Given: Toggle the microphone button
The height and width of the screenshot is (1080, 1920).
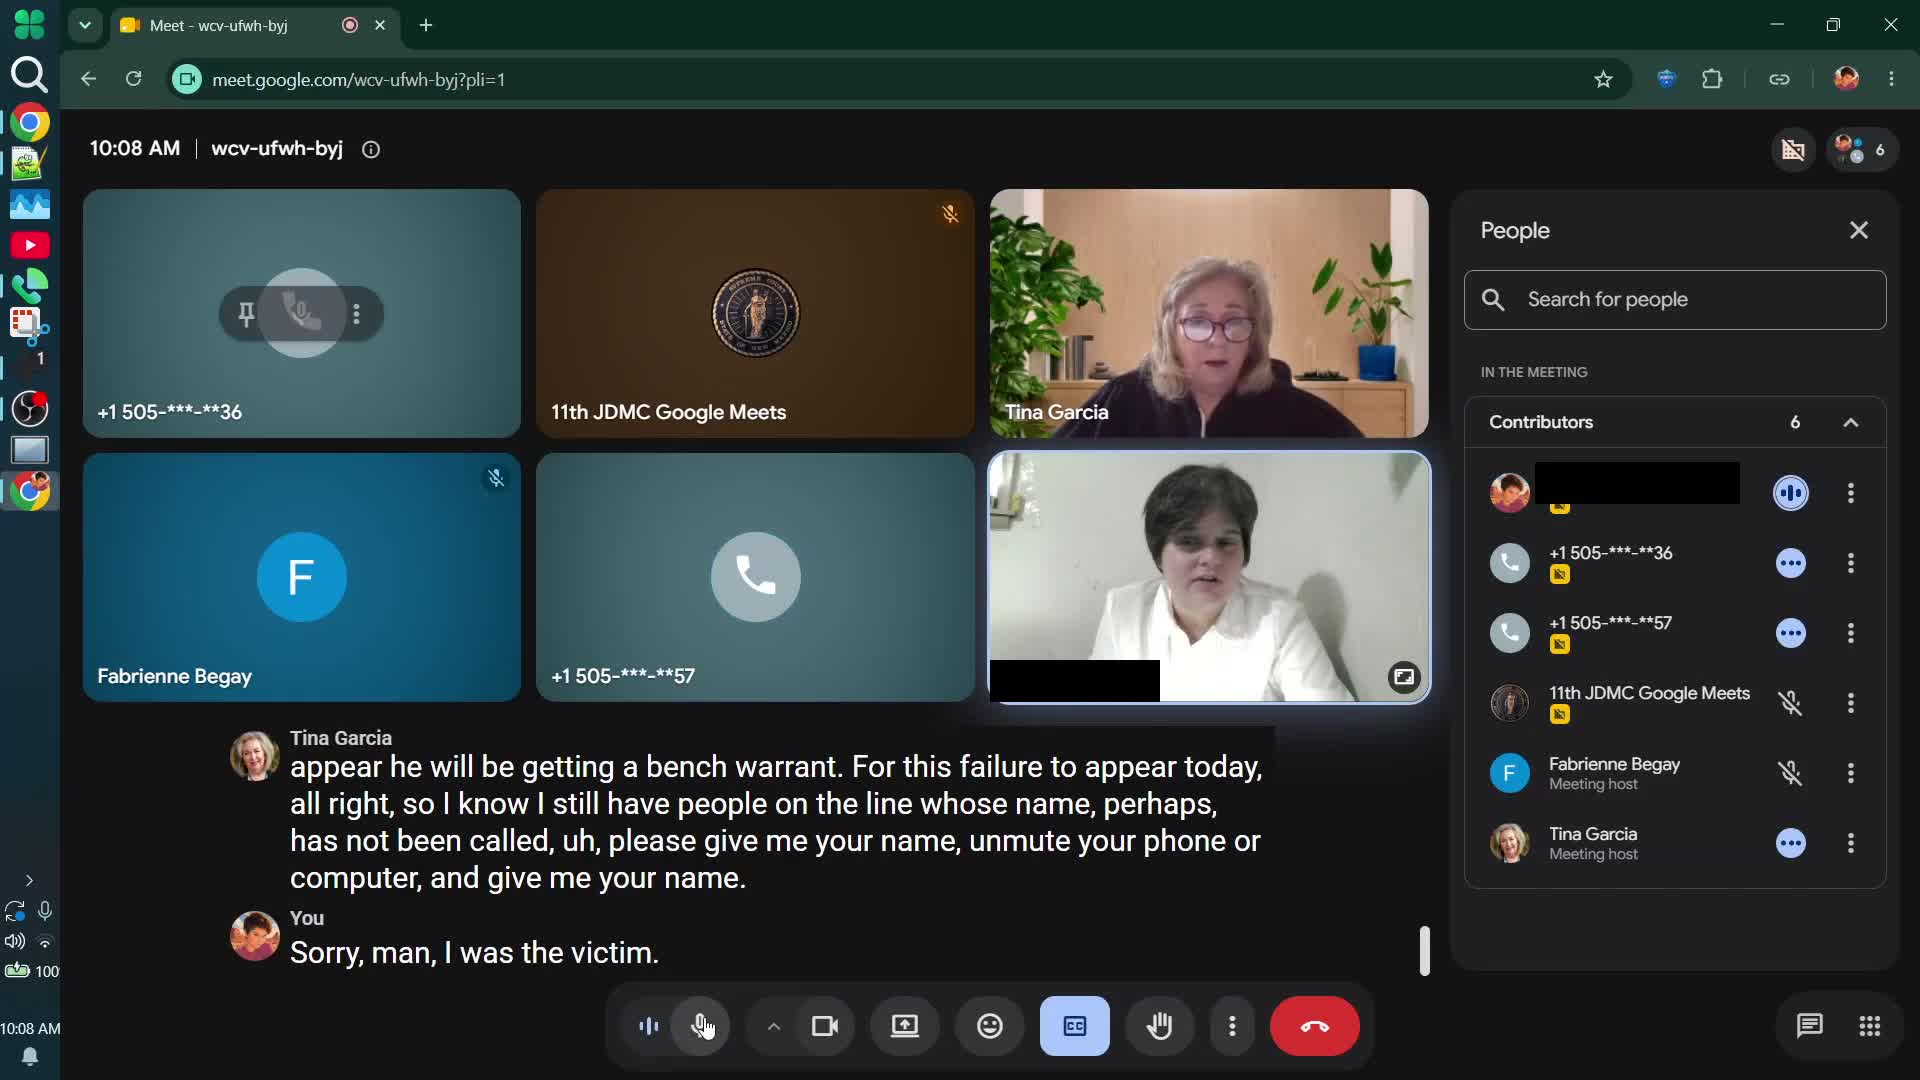Looking at the screenshot, I should click(702, 1026).
